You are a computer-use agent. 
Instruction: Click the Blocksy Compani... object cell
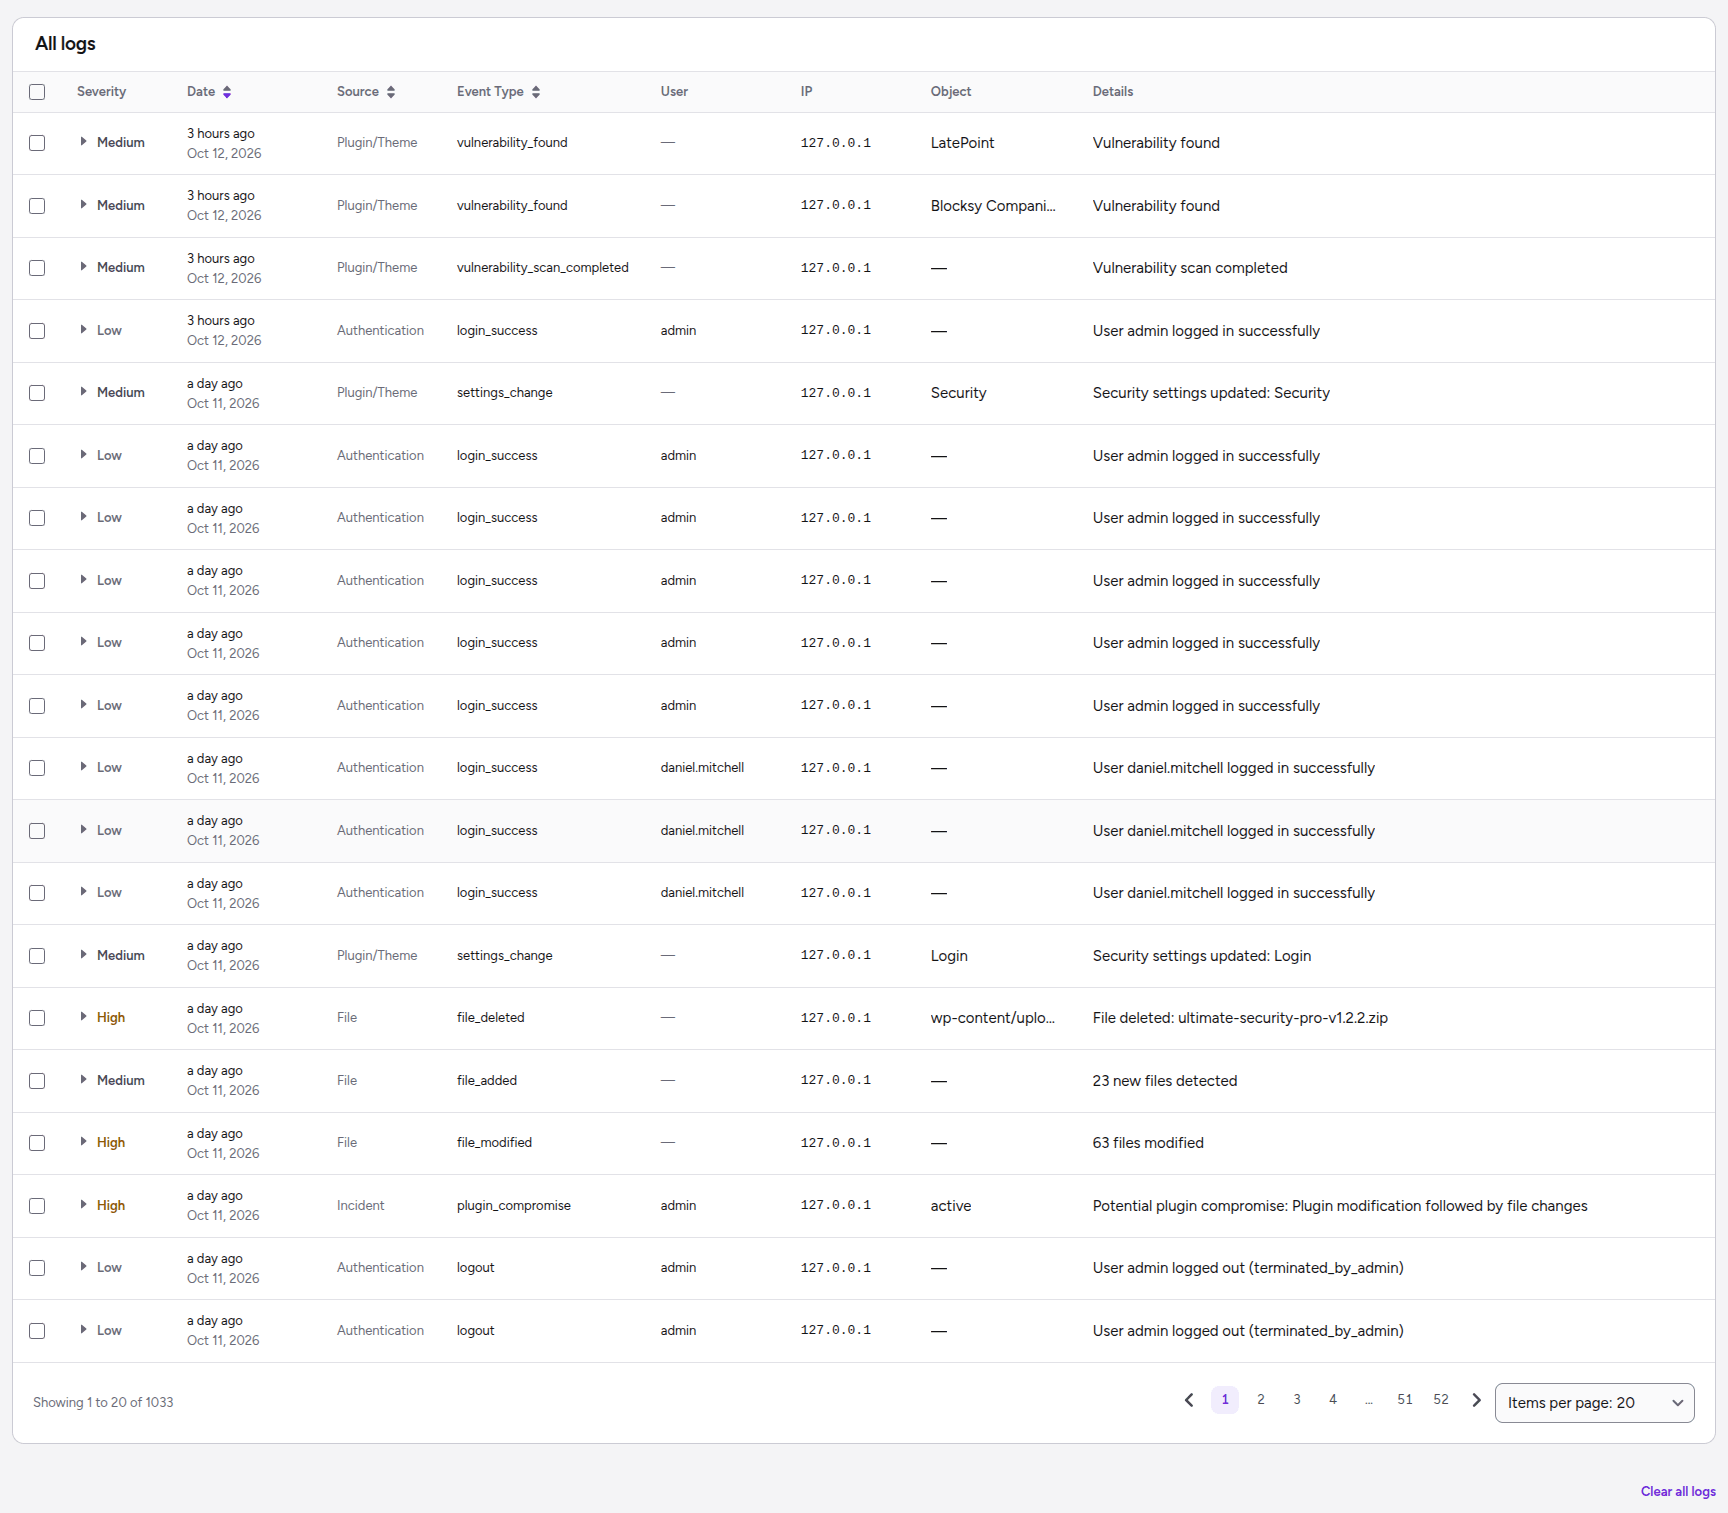click(993, 206)
